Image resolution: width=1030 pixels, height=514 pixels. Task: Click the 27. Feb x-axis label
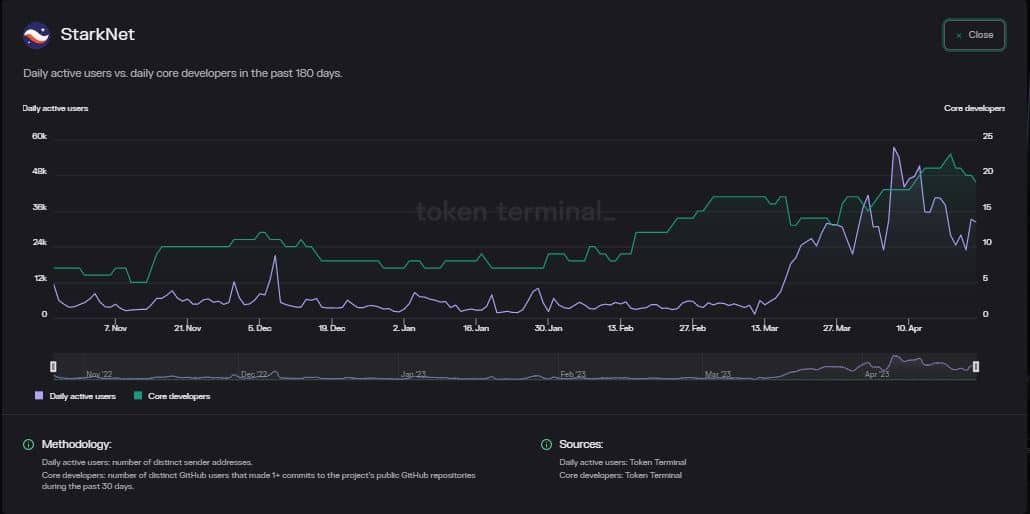coord(692,327)
